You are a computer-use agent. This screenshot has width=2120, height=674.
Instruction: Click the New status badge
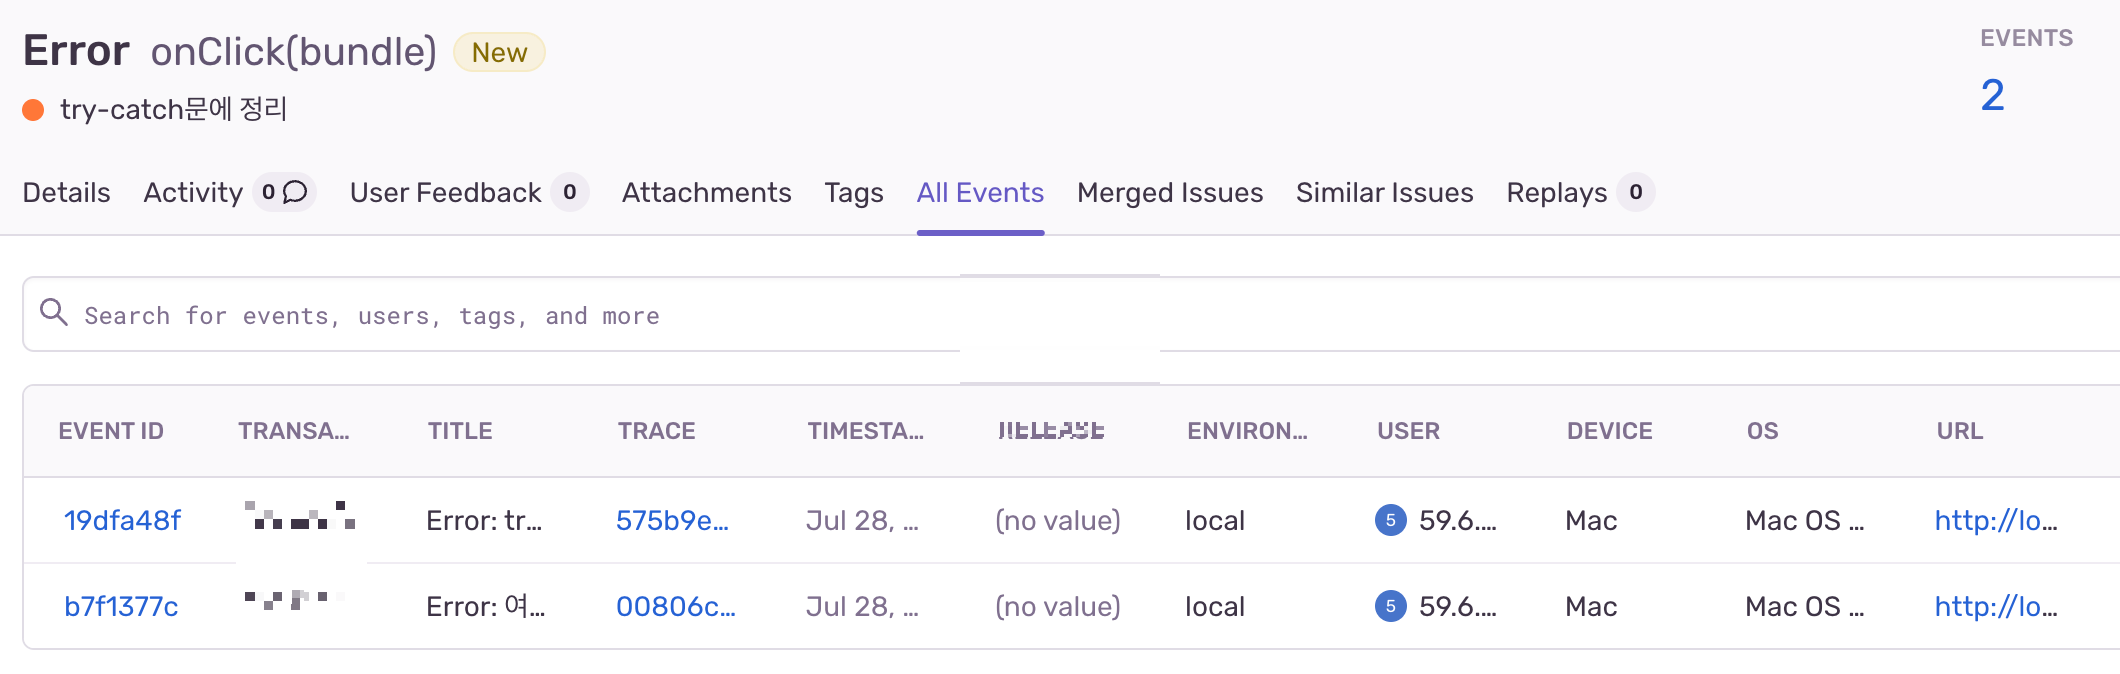(x=499, y=52)
